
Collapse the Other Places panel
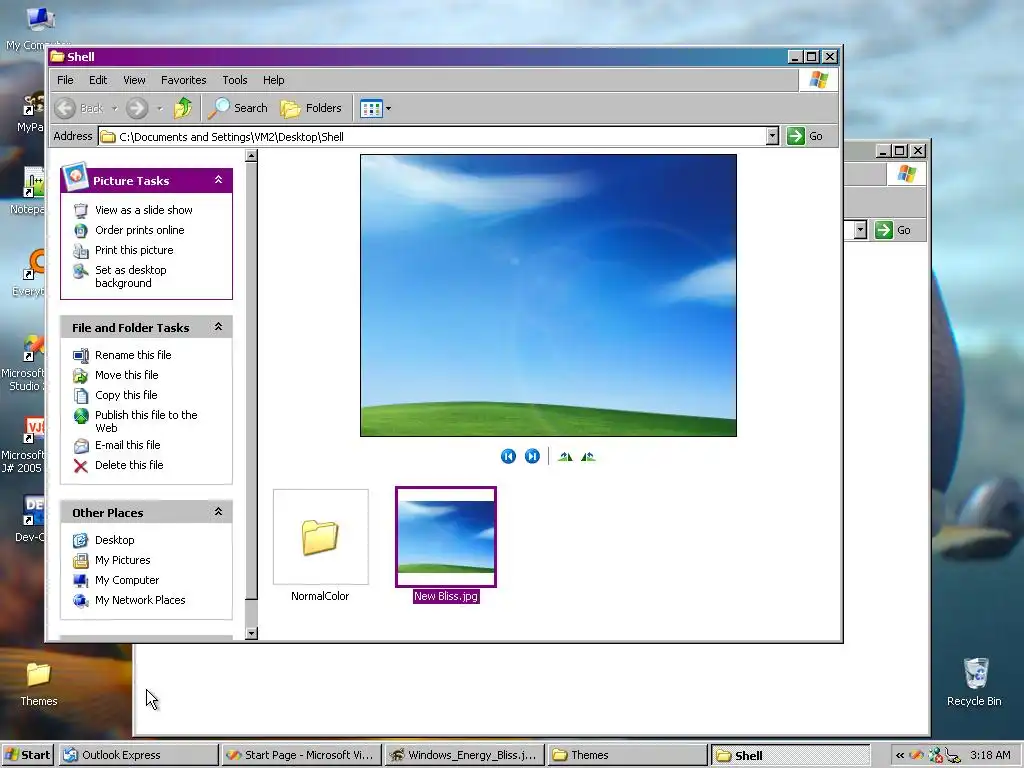click(x=219, y=511)
